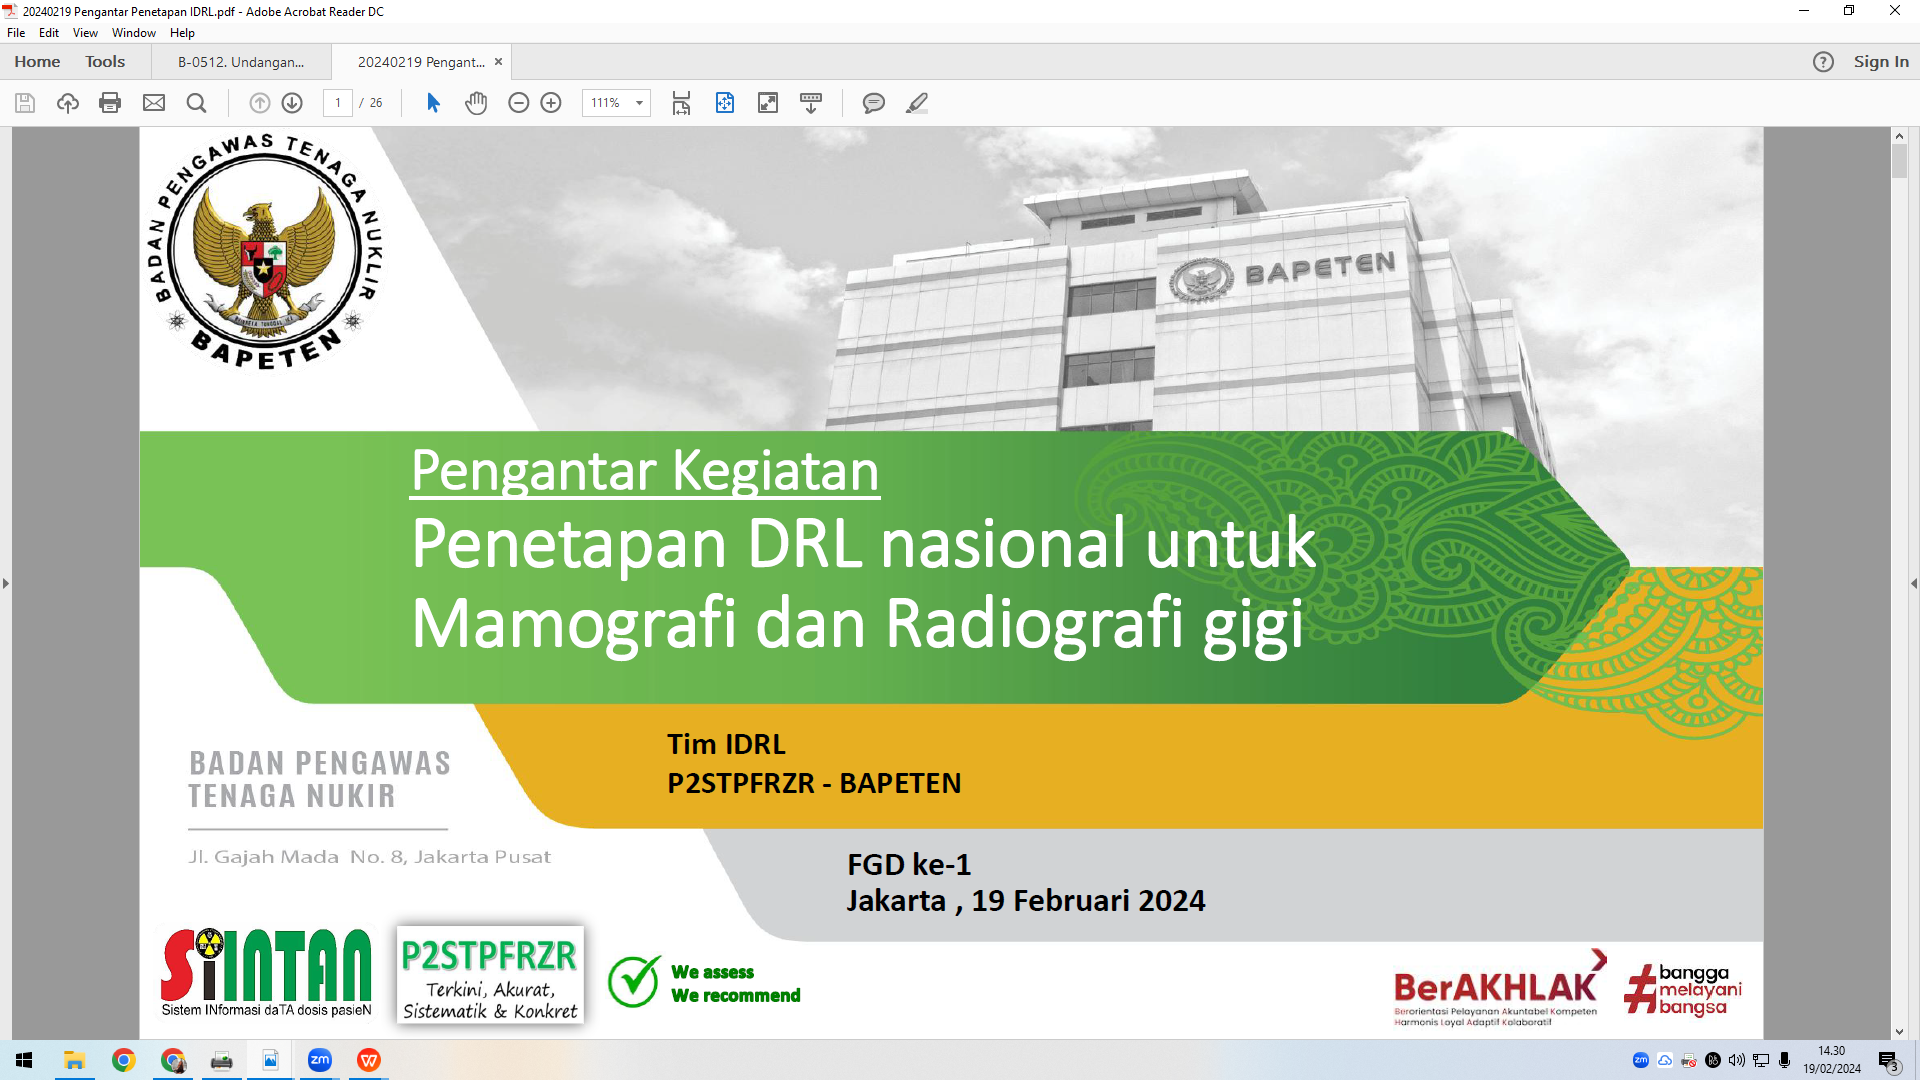The width and height of the screenshot is (1920, 1080).
Task: Click the 'Pengantar Kegiatan' underlined heading
Action: click(x=645, y=470)
